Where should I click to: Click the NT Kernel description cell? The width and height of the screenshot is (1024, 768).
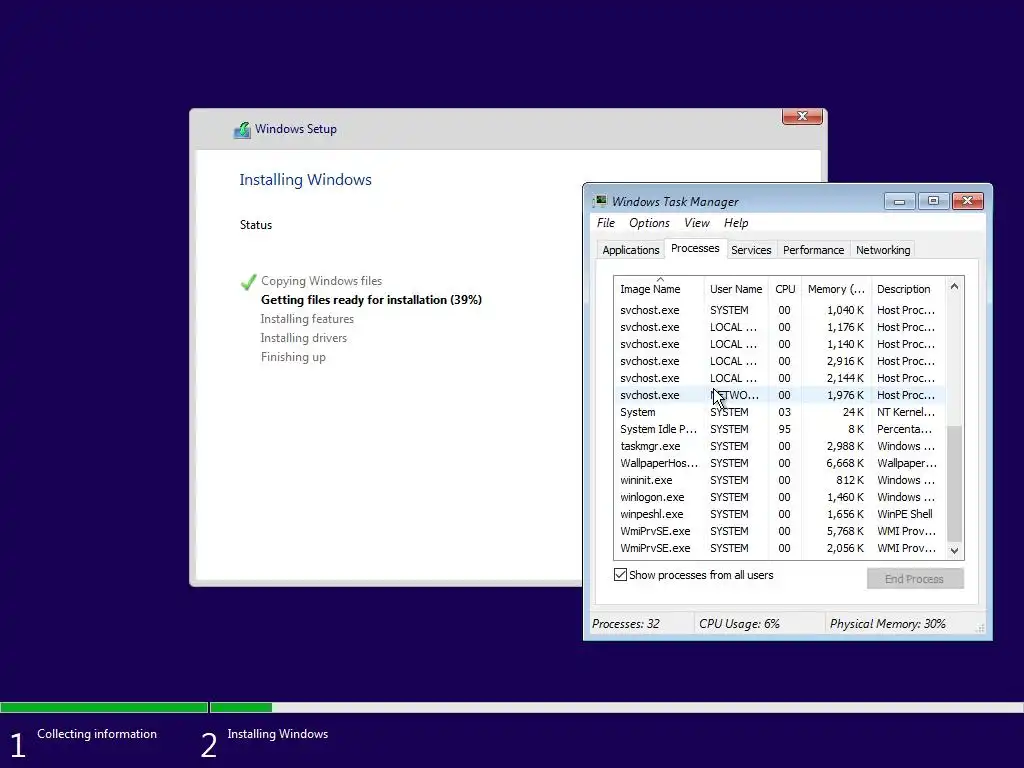(x=906, y=412)
